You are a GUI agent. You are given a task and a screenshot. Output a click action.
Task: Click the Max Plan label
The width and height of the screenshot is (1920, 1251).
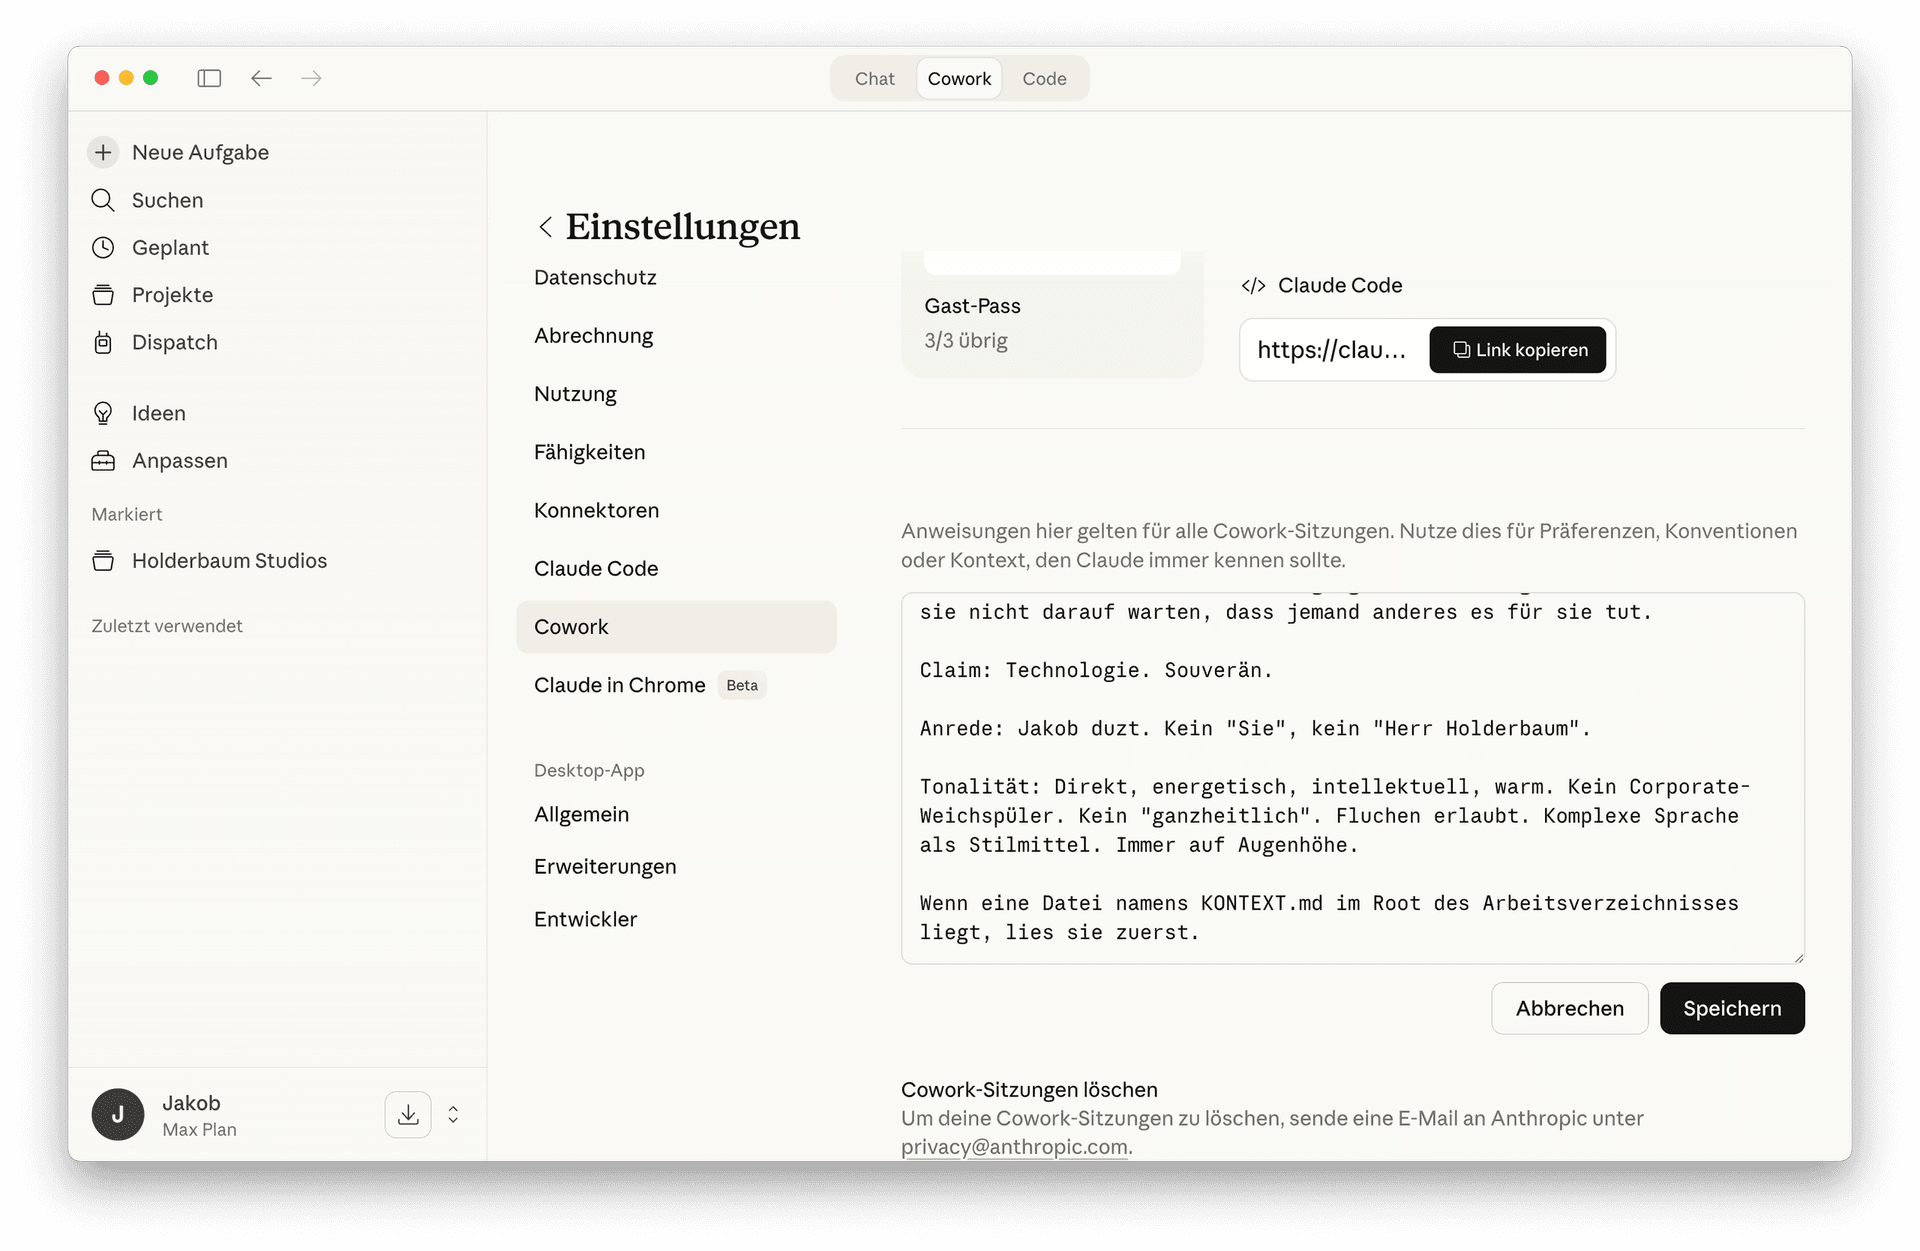click(x=199, y=1129)
